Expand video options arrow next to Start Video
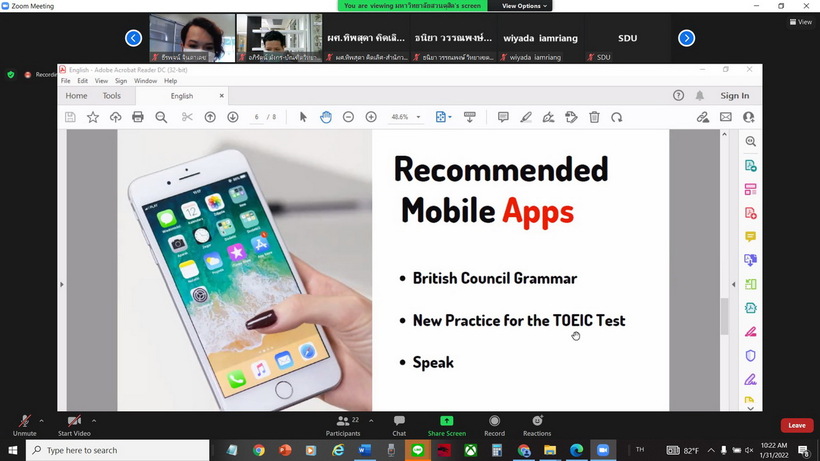 pos(94,420)
